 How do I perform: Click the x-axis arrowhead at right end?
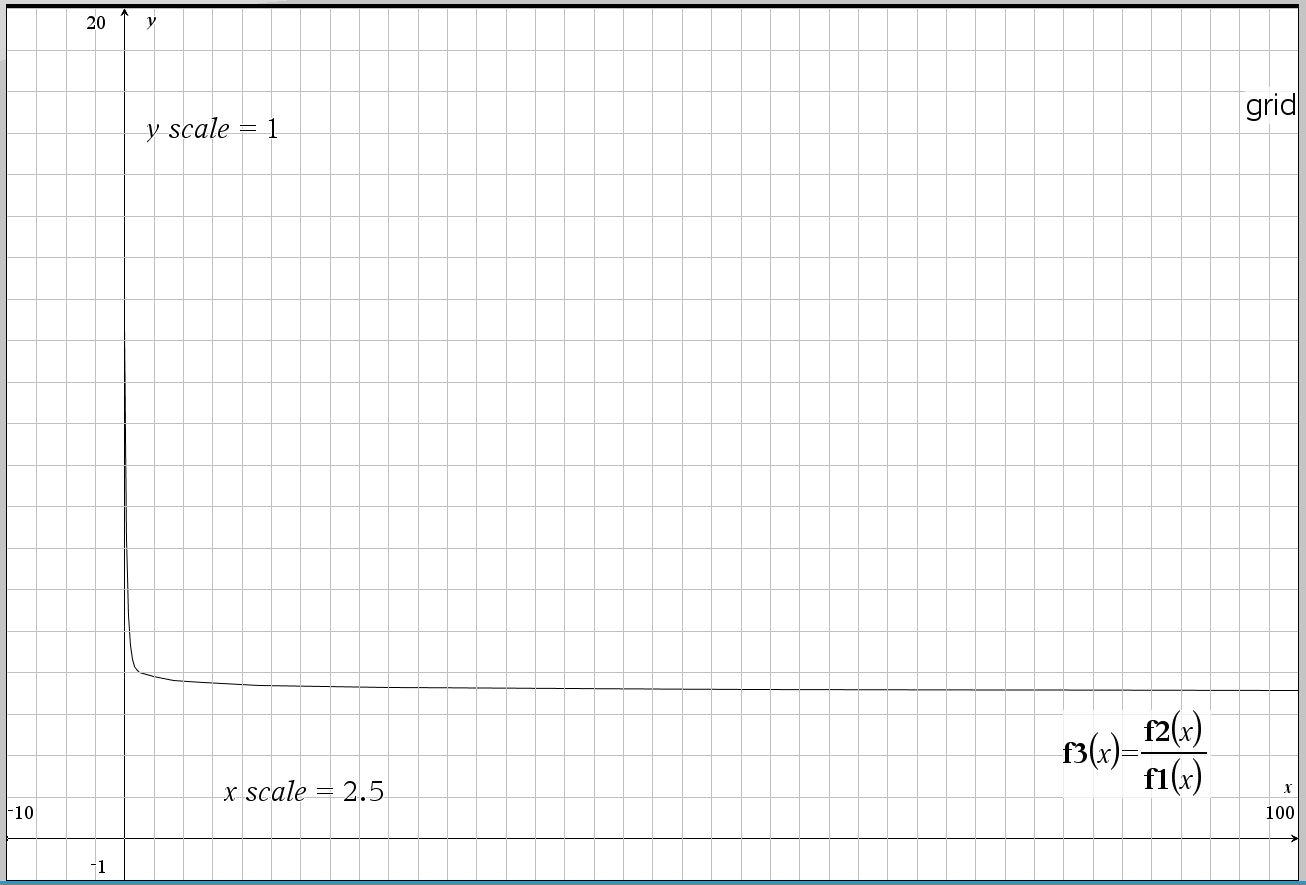tap(1294, 839)
